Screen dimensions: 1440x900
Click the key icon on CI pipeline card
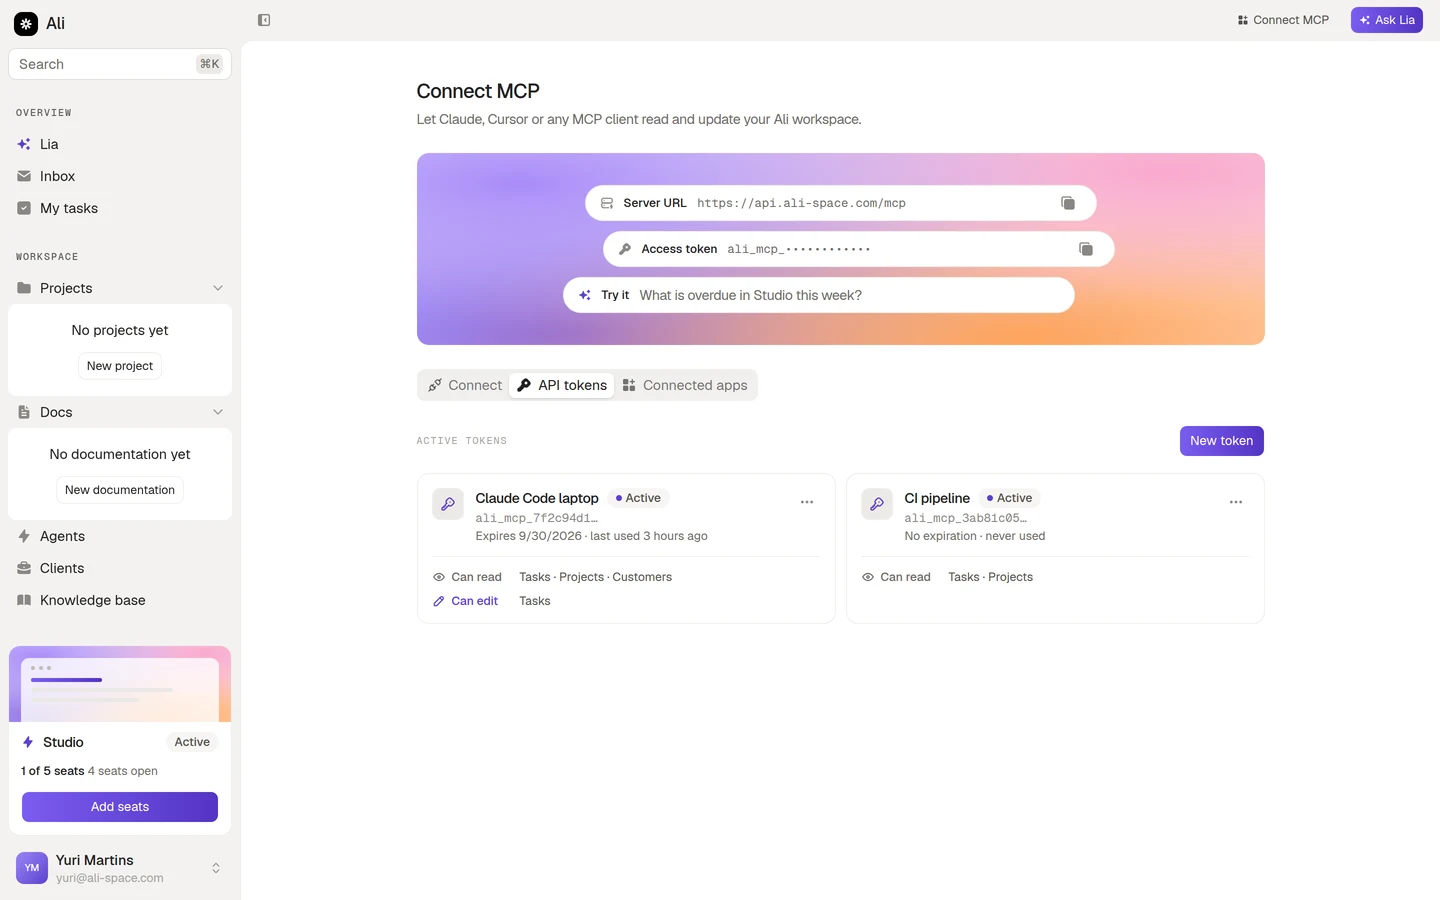(877, 504)
